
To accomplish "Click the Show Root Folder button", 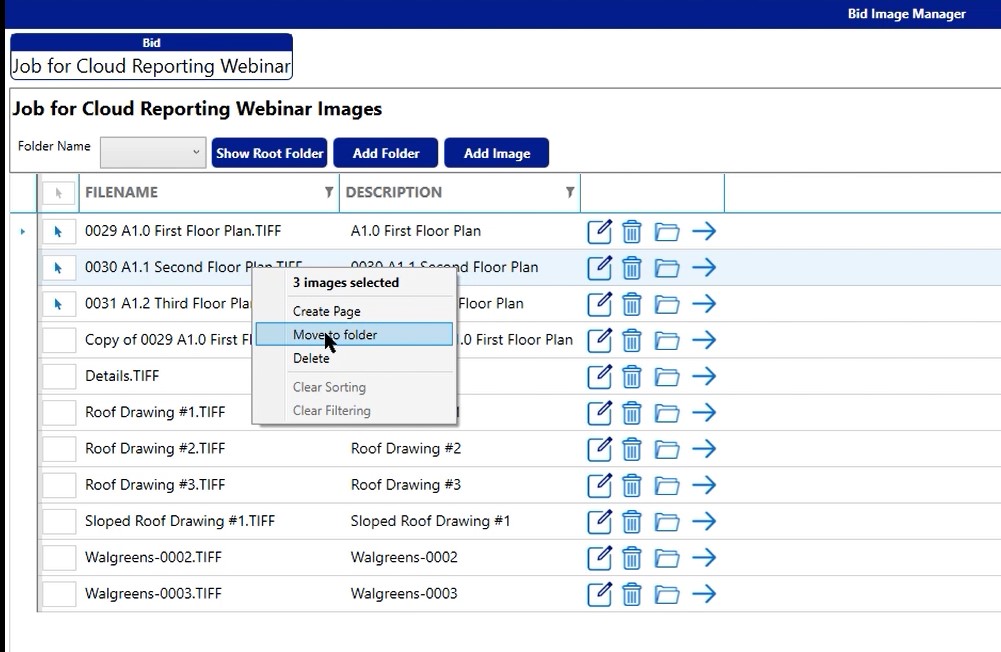I will (269, 153).
